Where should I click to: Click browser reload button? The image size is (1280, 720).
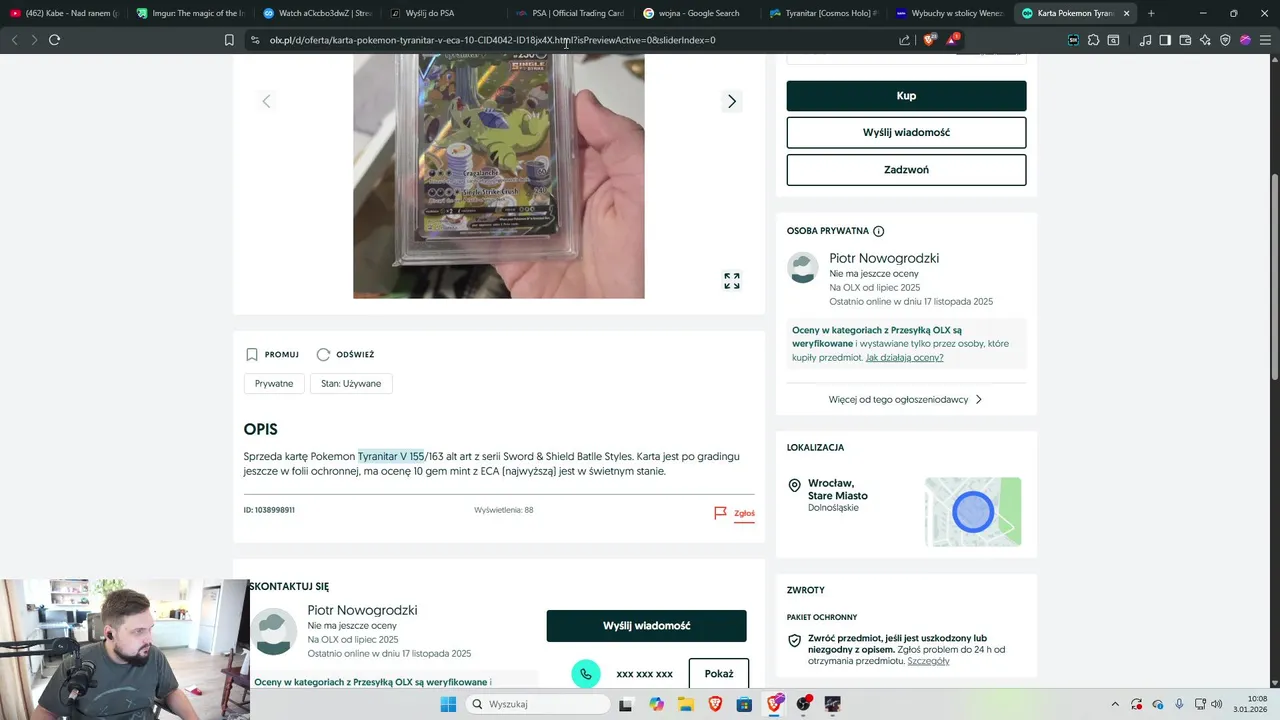(x=54, y=40)
